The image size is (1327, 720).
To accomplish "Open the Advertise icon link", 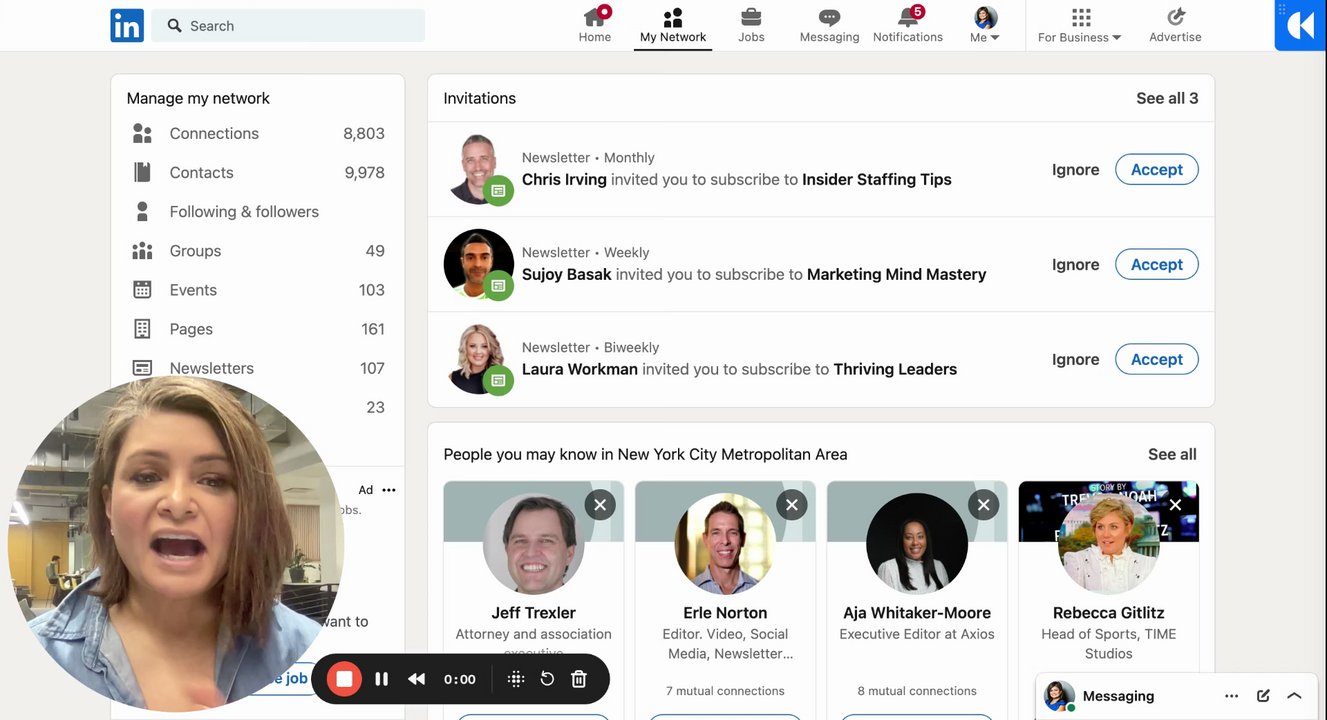I will tap(1175, 26).
